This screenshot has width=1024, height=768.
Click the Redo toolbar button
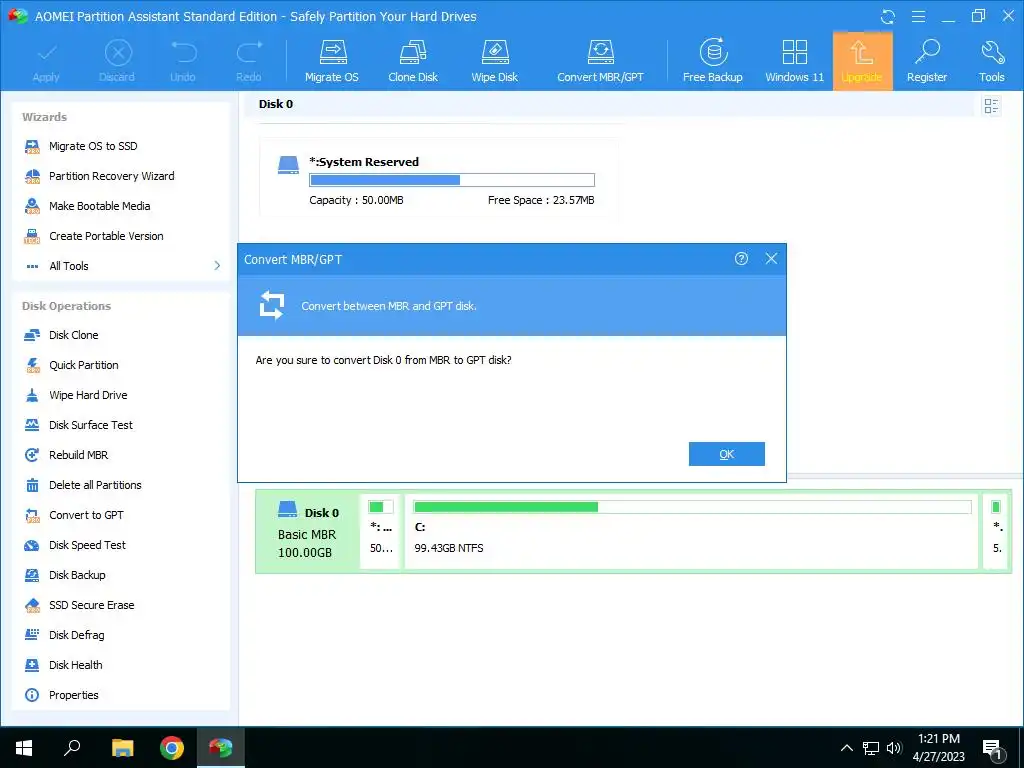pos(249,61)
